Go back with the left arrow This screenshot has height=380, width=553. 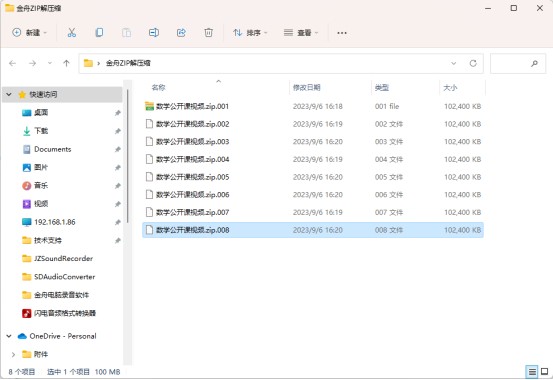click(x=13, y=63)
